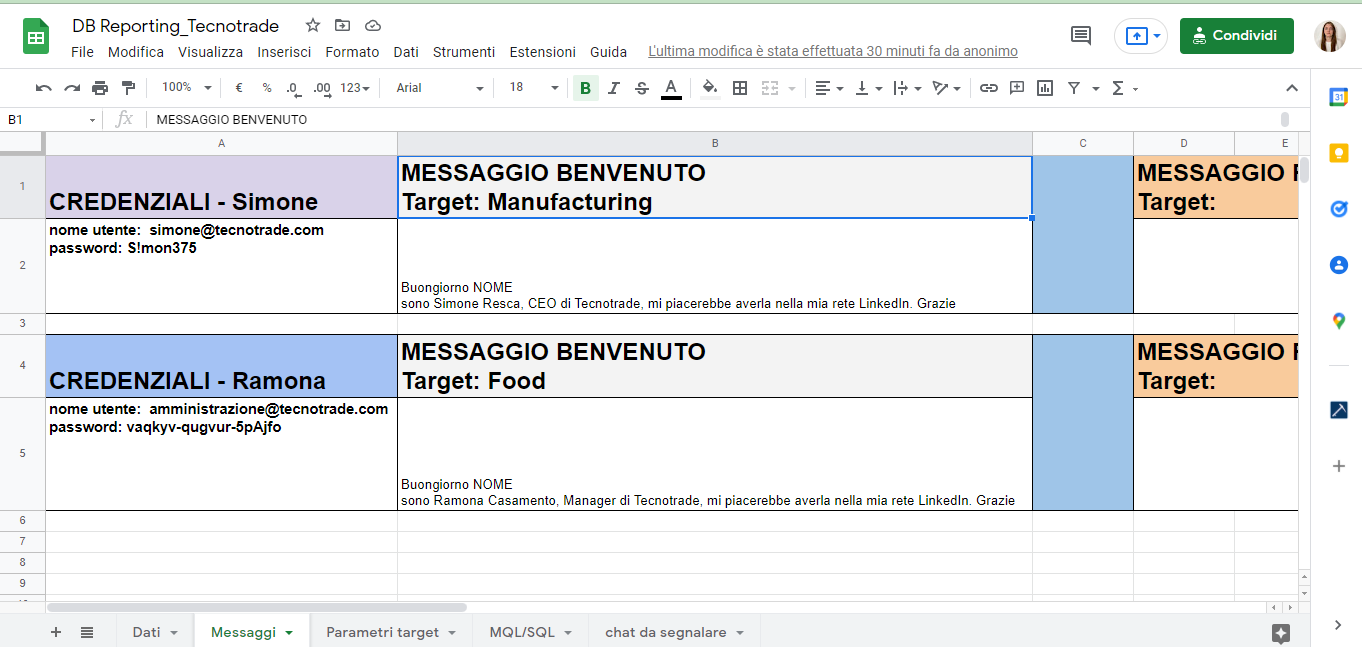The width and height of the screenshot is (1362, 647).
Task: Open the user account avatar
Action: click(x=1329, y=36)
